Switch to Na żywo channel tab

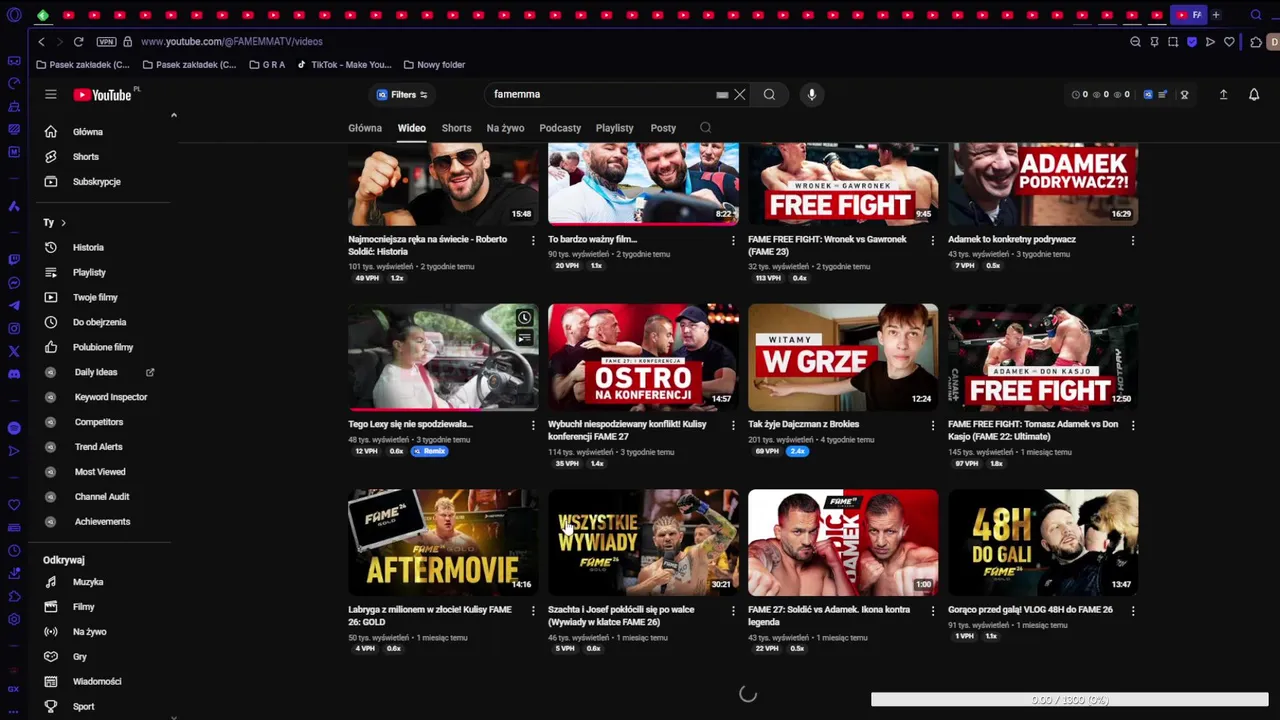pos(505,128)
